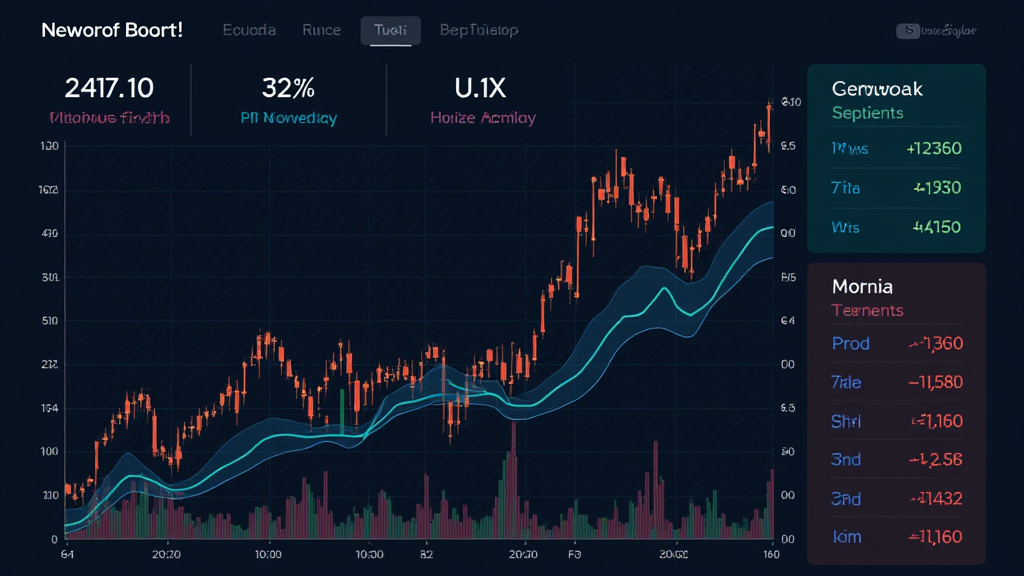Select the 2417.10 stat card
Viewport: 1024px width, 576px height.
[x=109, y=100]
